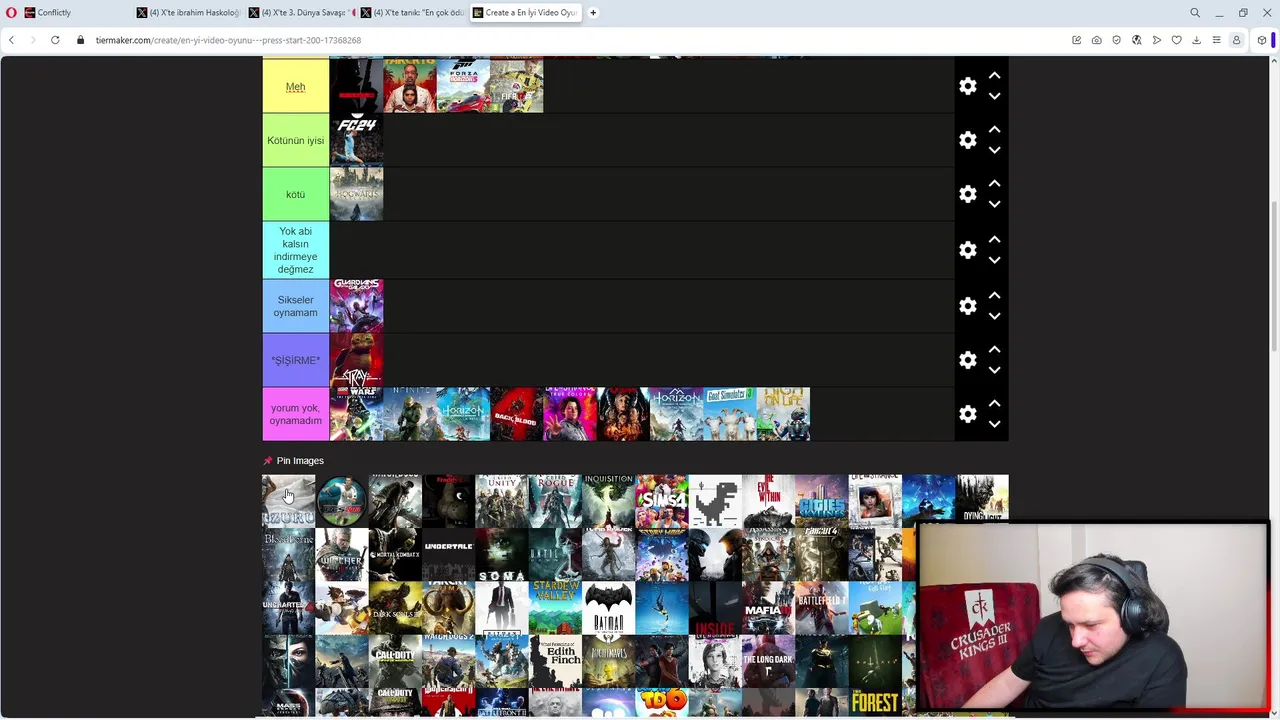Open gear settings for Yok abi kalsın tier
Screen dimensions: 1280x720
967,250
